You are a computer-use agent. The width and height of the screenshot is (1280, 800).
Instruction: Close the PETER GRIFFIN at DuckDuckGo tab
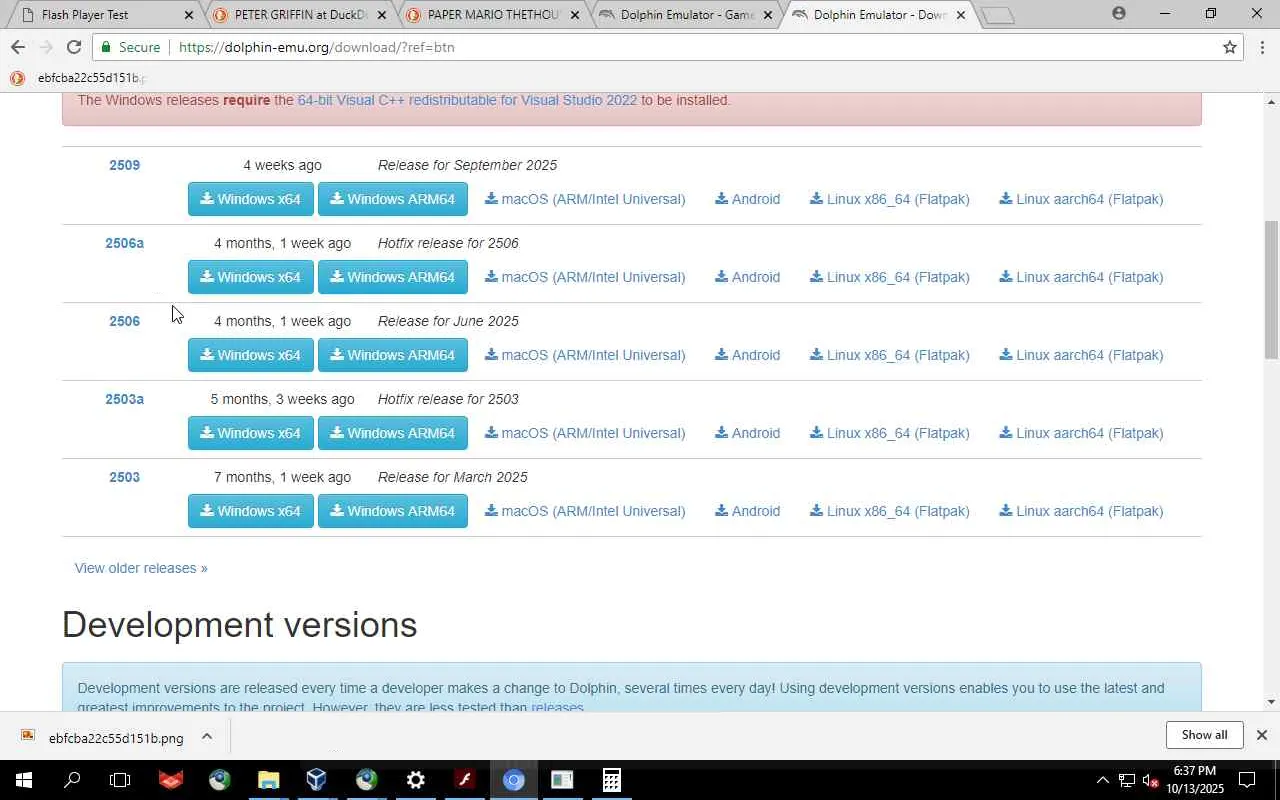click(x=381, y=15)
